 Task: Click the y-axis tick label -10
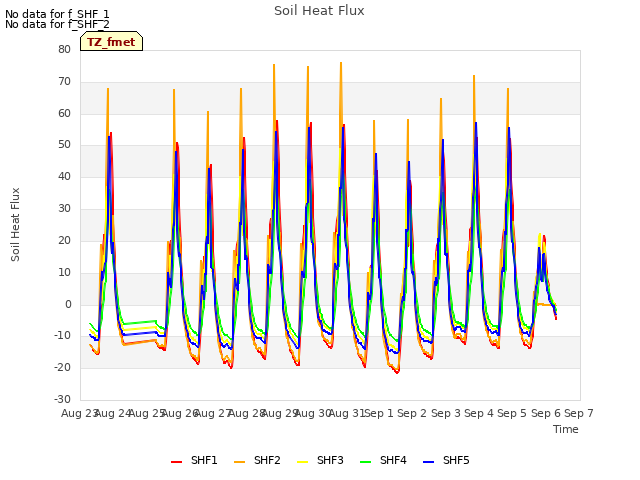click(x=63, y=336)
